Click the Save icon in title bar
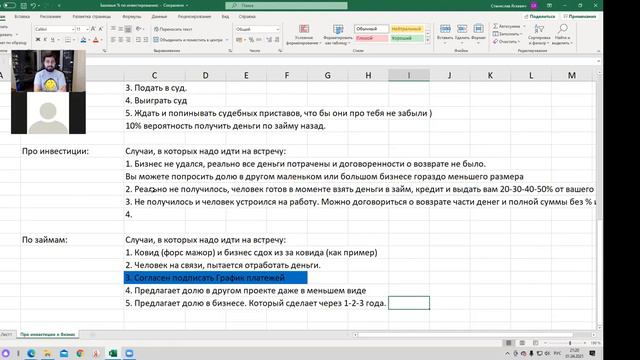Viewport: 640px width, 360px height. click(x=24, y=5)
